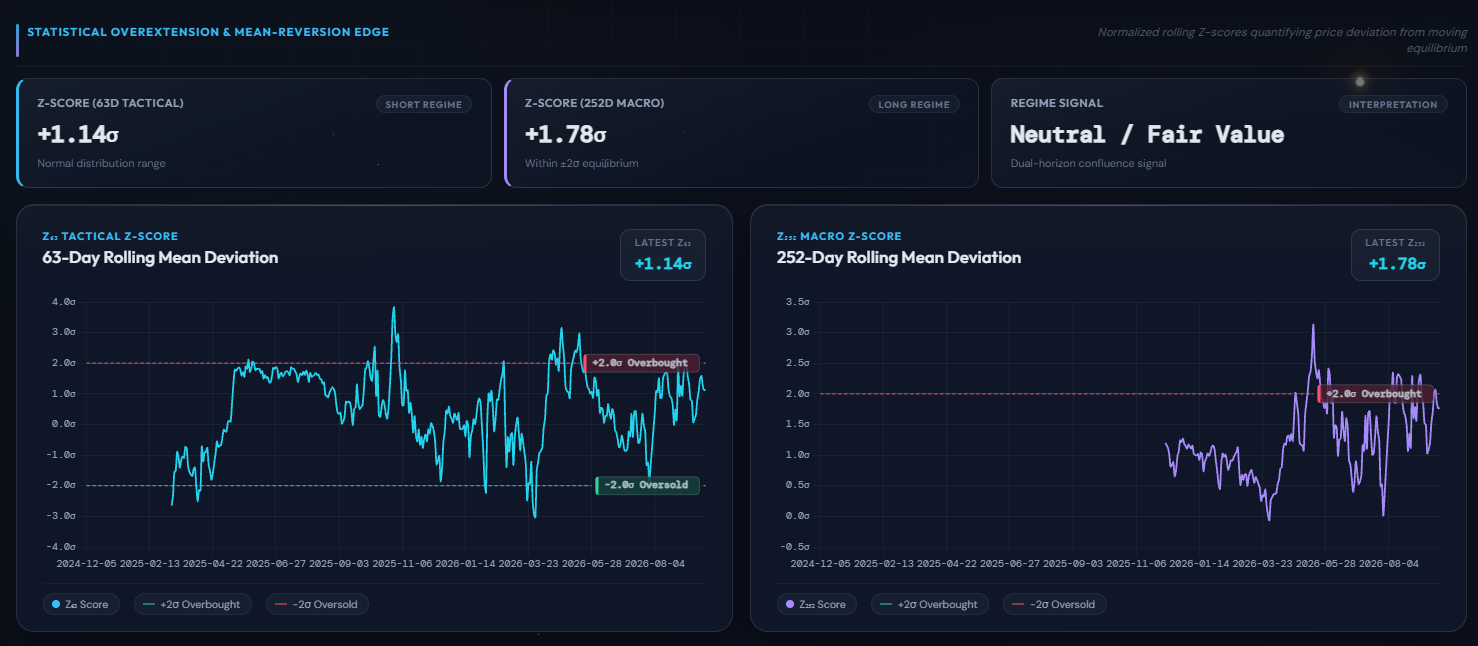Click the -0.5σ axis label in 252-Day chart
1478x646 pixels.
[x=795, y=546]
